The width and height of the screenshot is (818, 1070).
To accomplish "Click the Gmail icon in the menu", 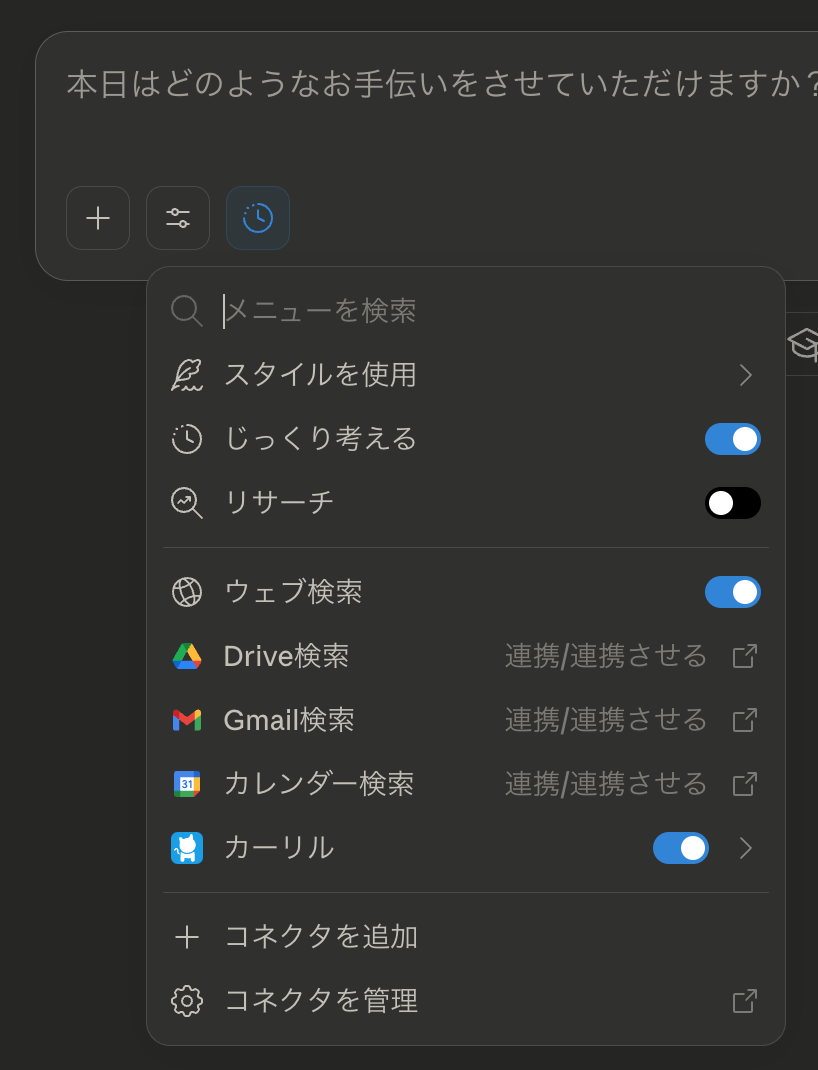I will click(x=187, y=720).
